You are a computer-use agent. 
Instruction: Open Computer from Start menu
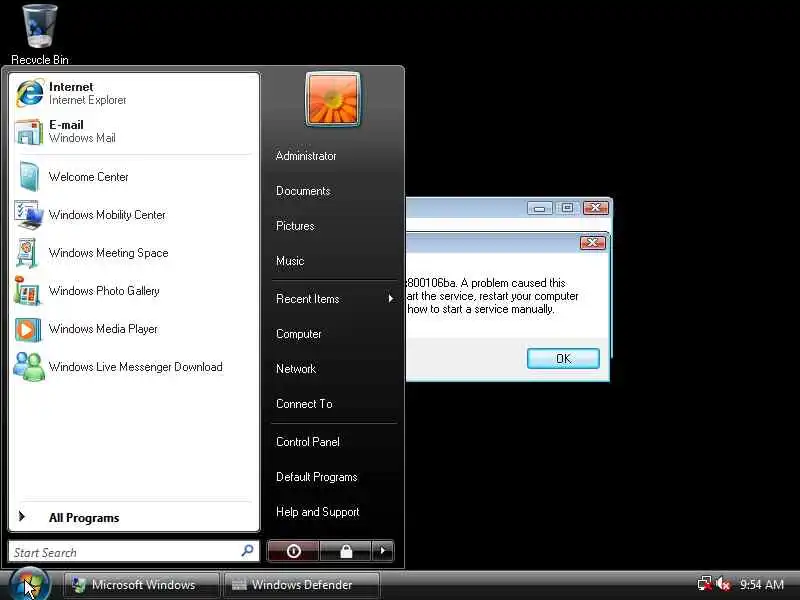pyautogui.click(x=299, y=334)
